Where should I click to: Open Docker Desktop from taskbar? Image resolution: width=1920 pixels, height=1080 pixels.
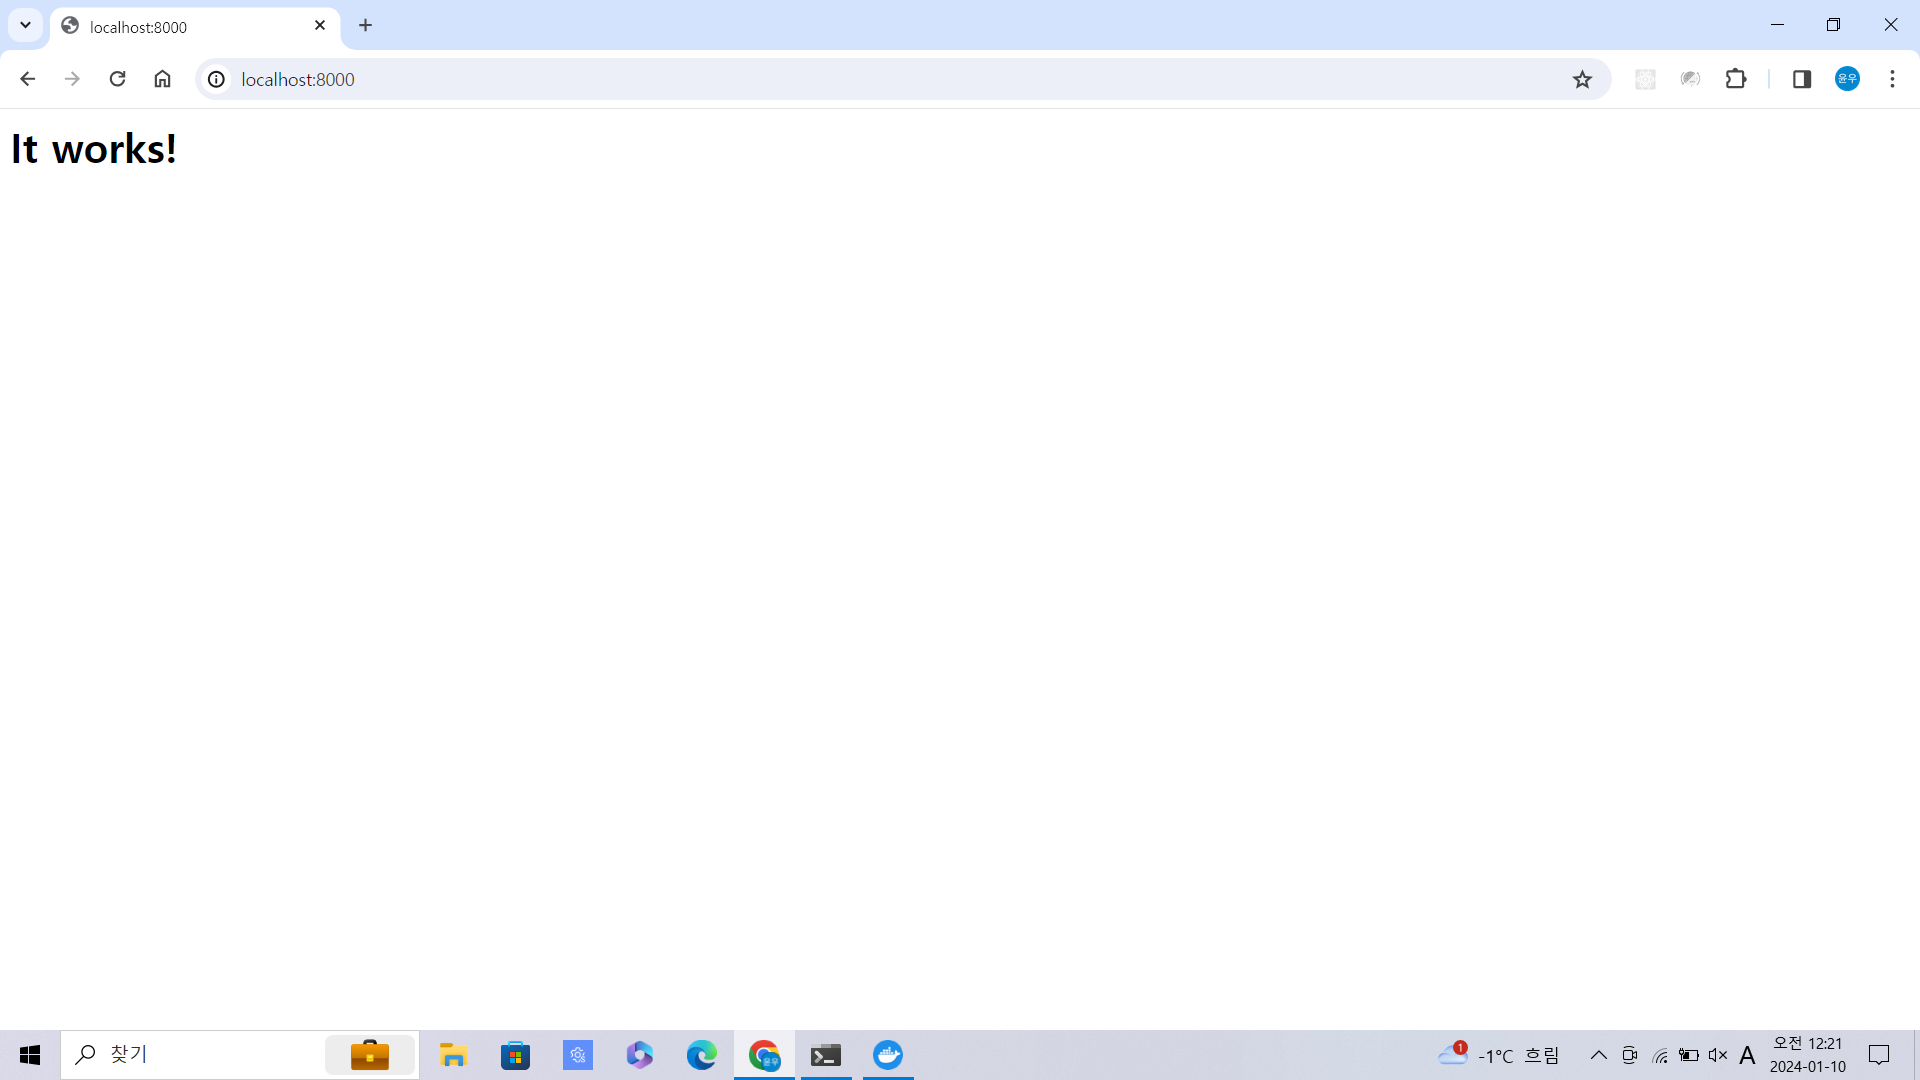(x=888, y=1055)
